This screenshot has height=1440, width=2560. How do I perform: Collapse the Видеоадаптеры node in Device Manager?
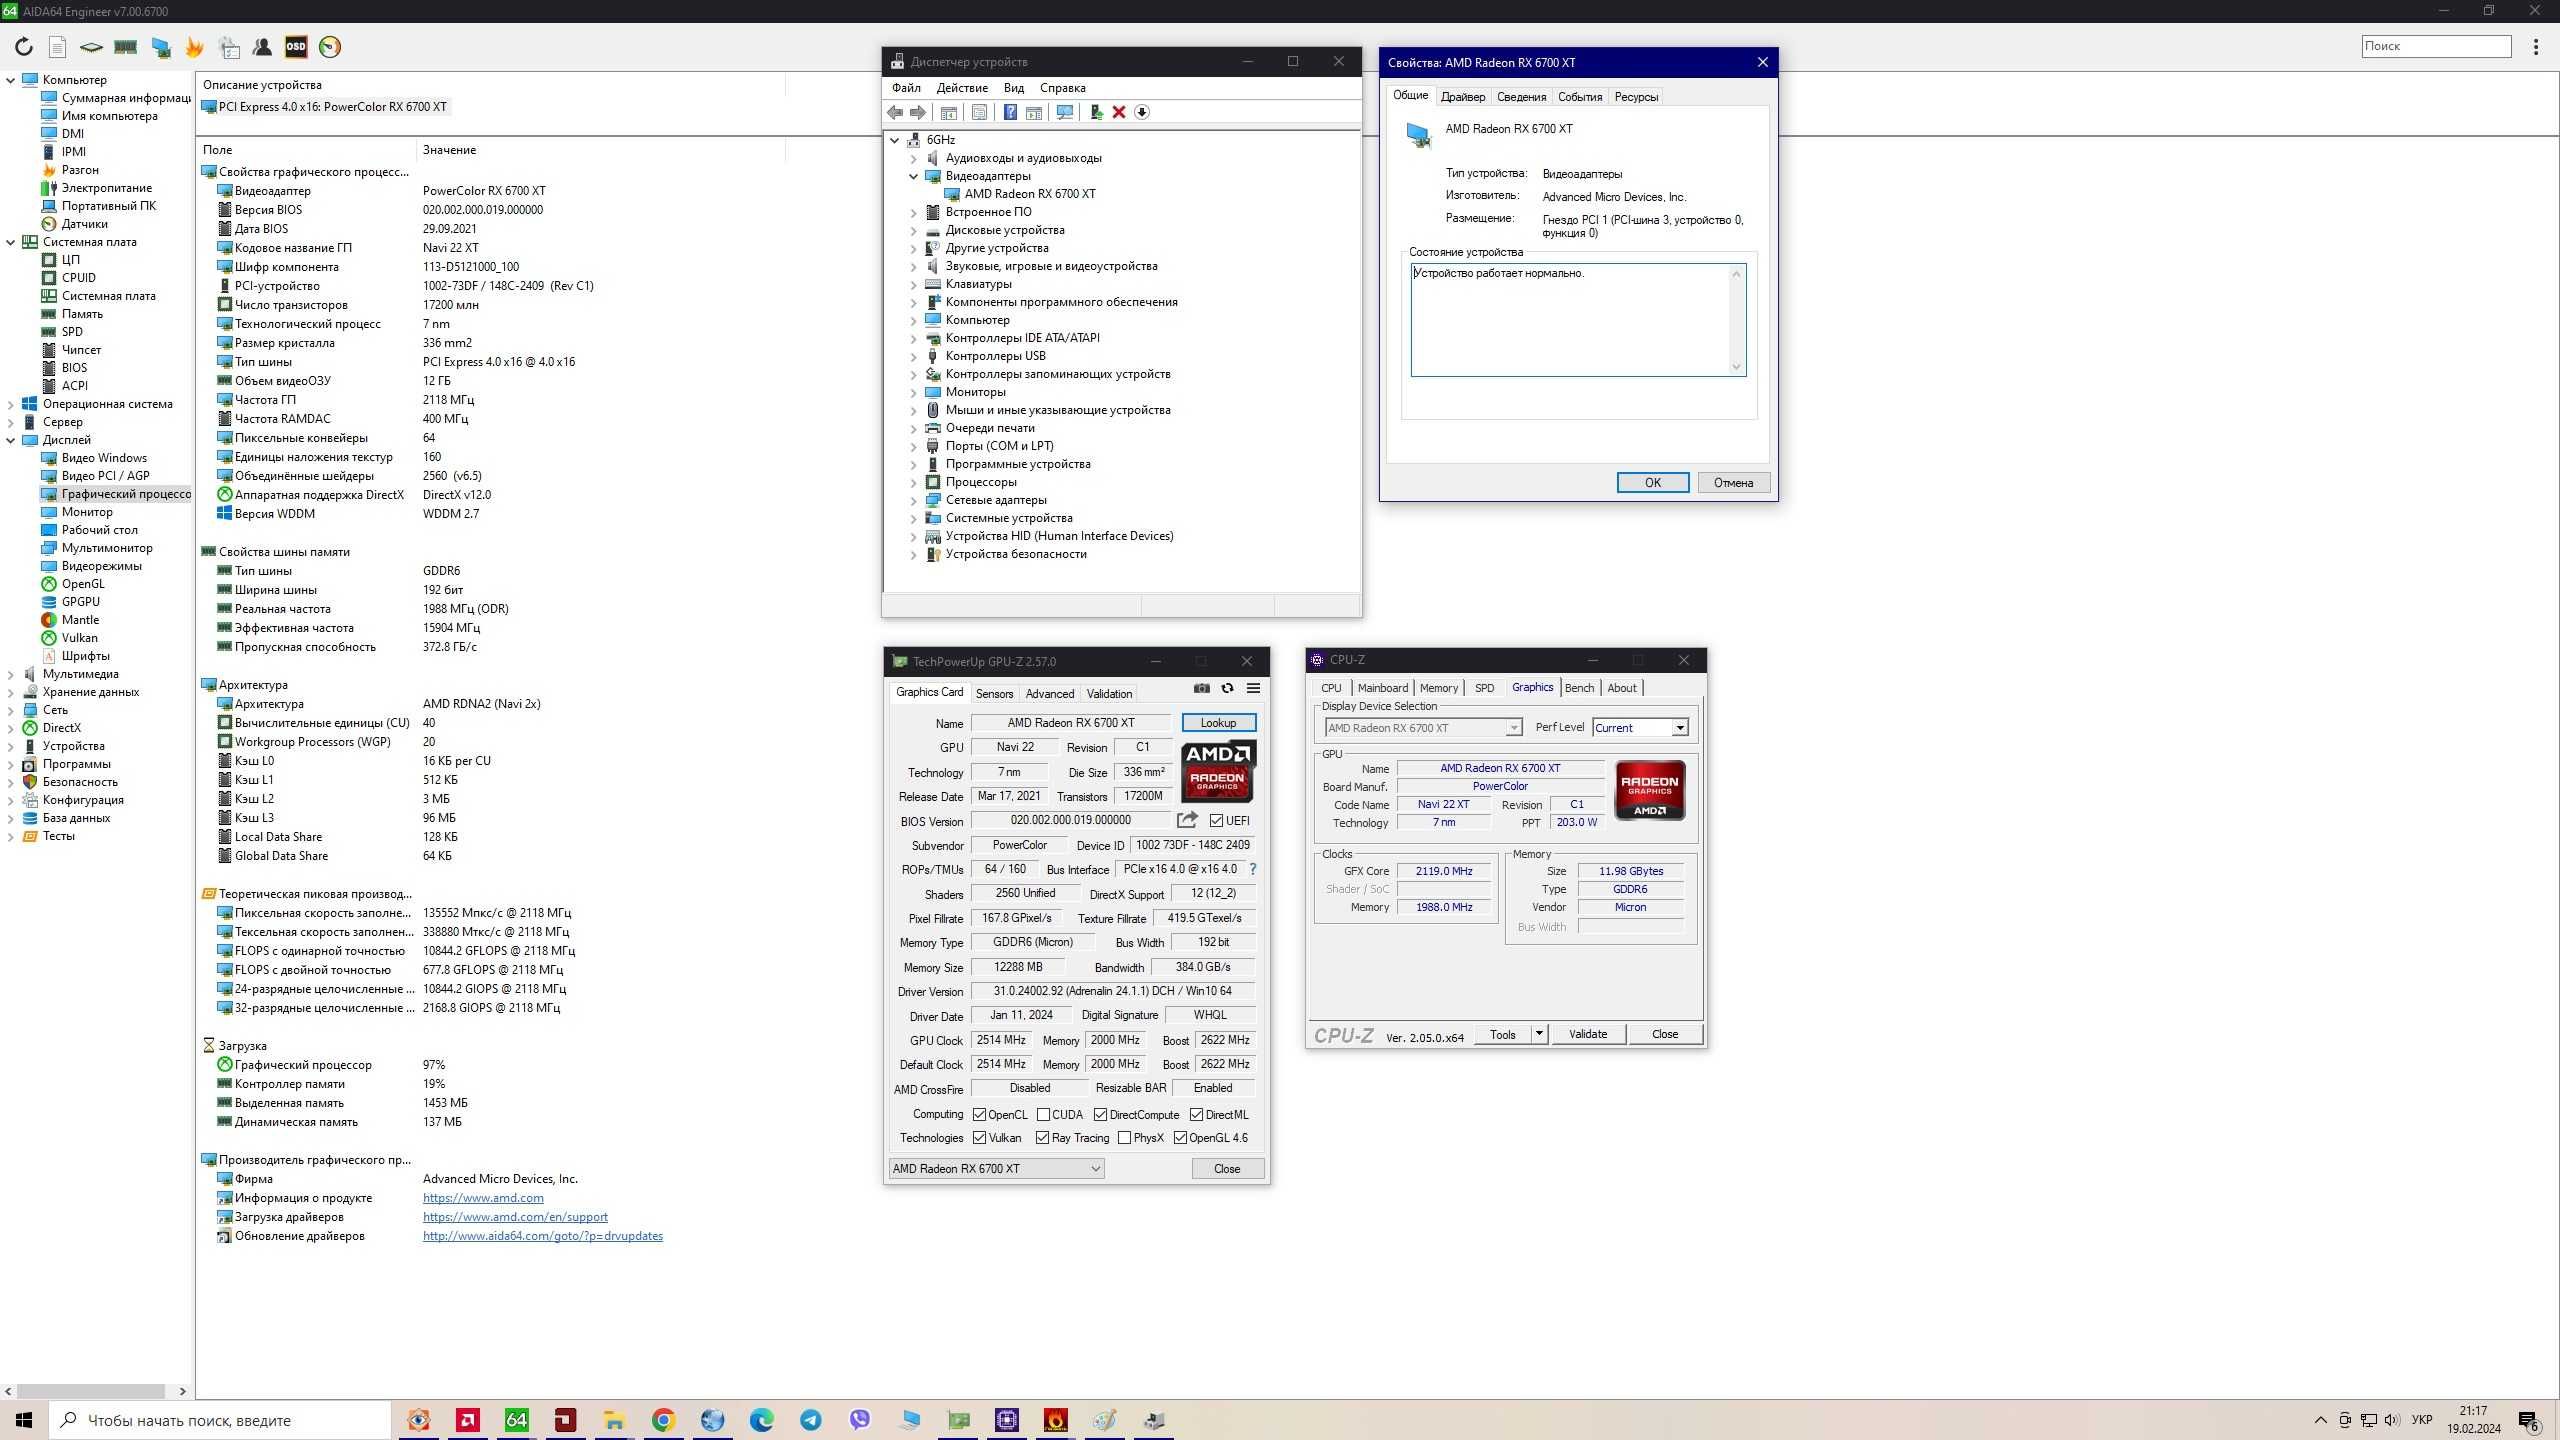click(x=913, y=176)
